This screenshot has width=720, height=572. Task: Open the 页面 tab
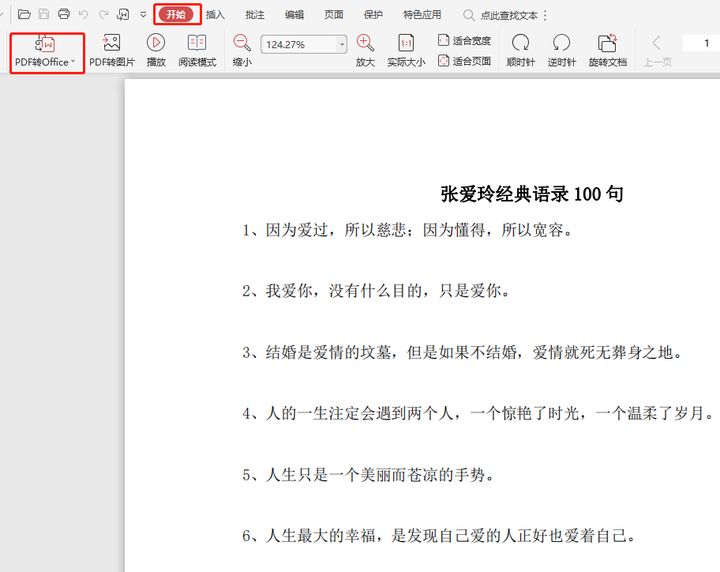(x=334, y=15)
